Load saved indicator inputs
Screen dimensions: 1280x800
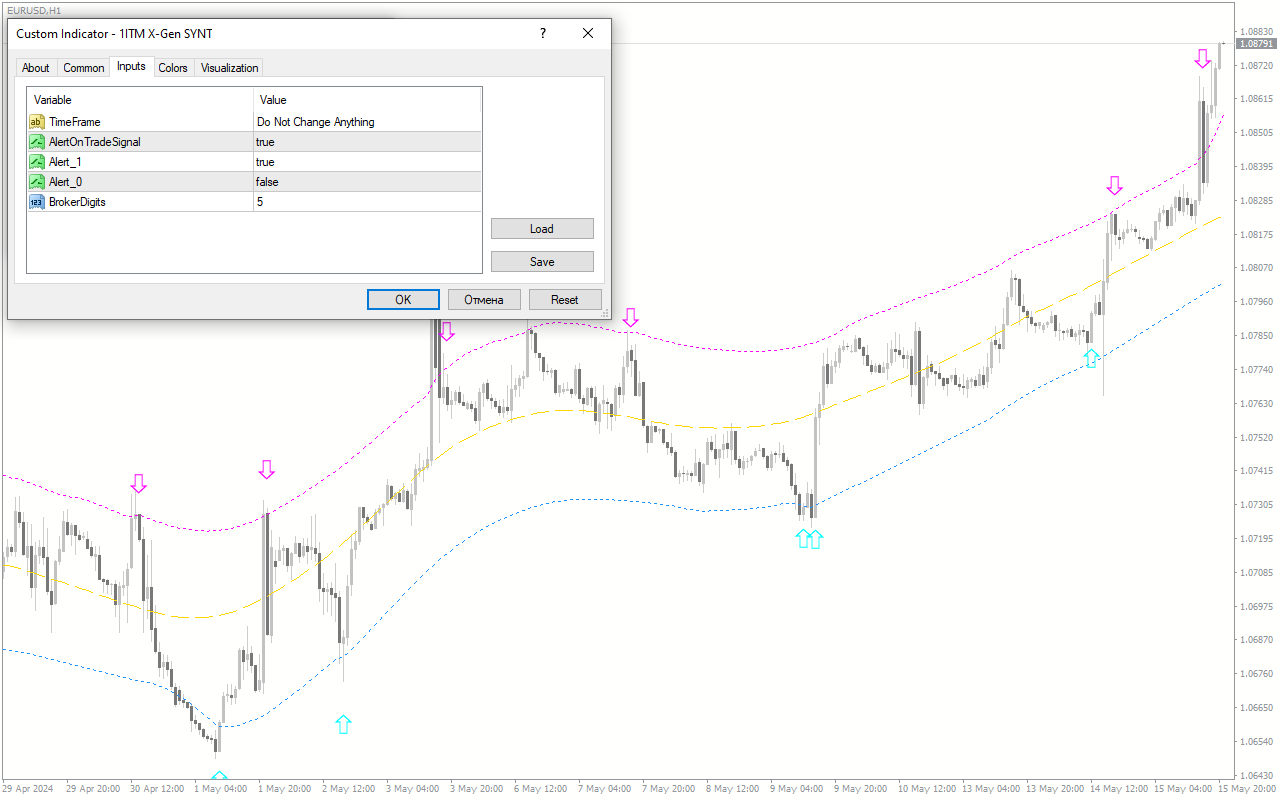click(542, 229)
